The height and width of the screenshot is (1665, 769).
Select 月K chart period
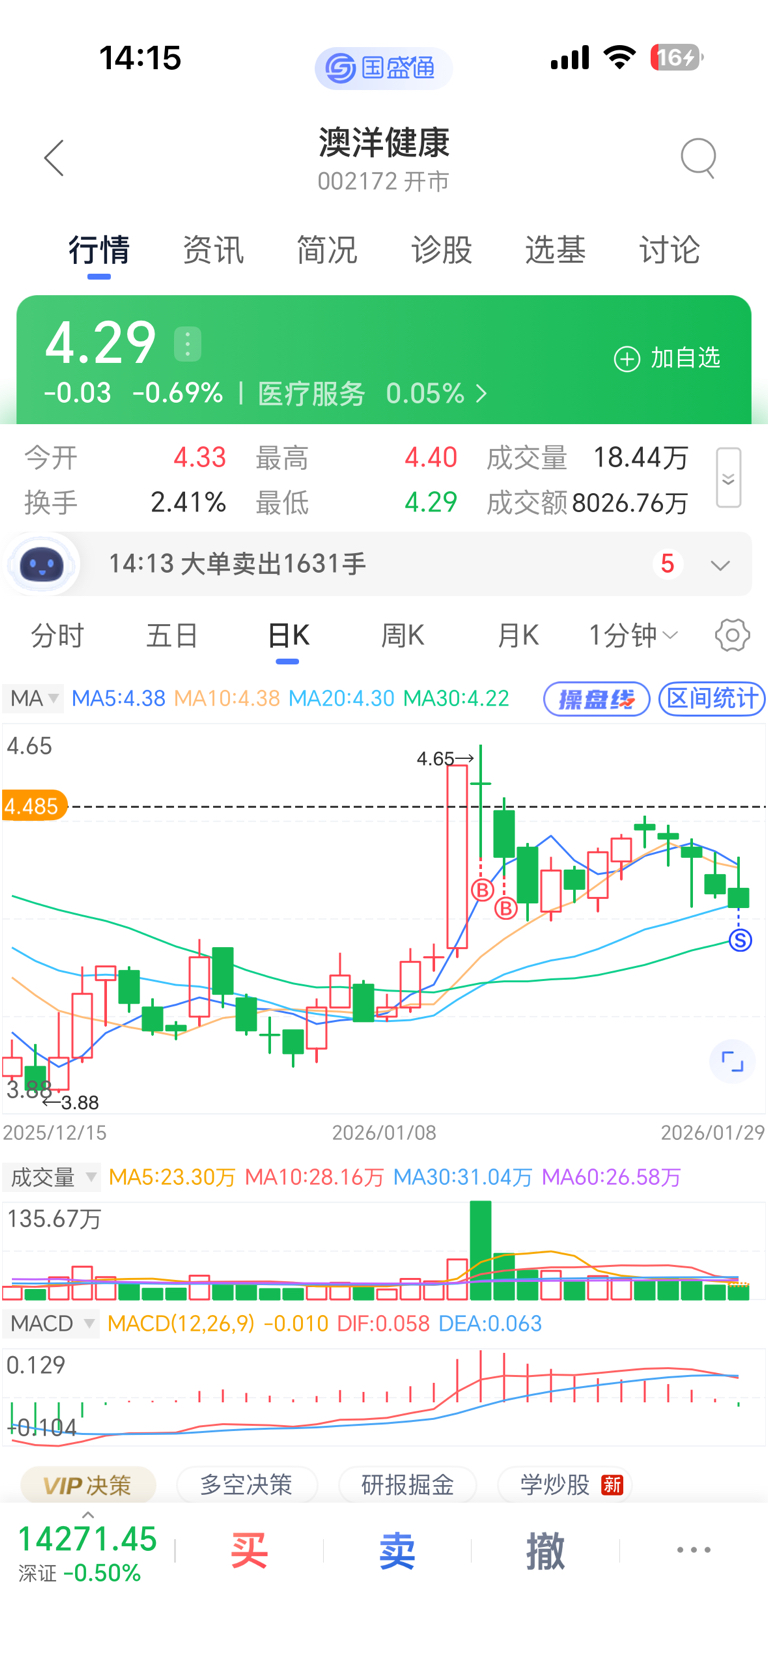click(518, 636)
